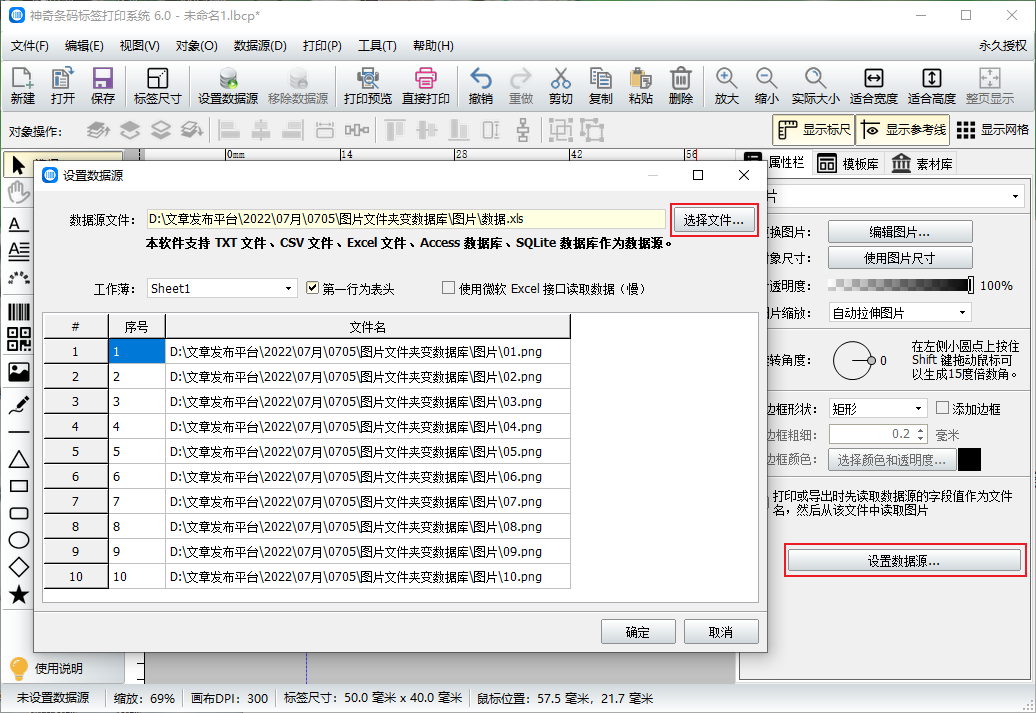1036x713 pixels.
Task: Select the QR code tool in left toolbox
Action: click(18, 339)
